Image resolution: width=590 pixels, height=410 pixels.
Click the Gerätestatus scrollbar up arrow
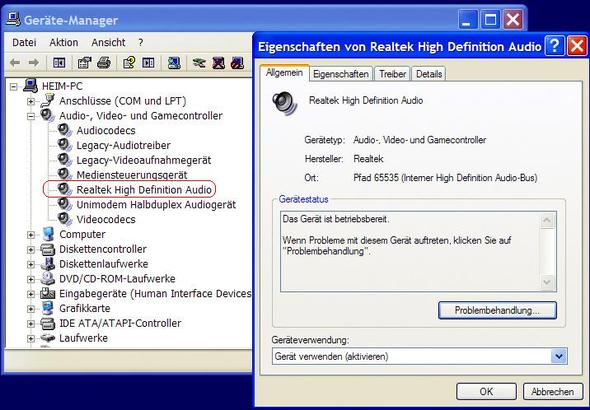[547, 220]
